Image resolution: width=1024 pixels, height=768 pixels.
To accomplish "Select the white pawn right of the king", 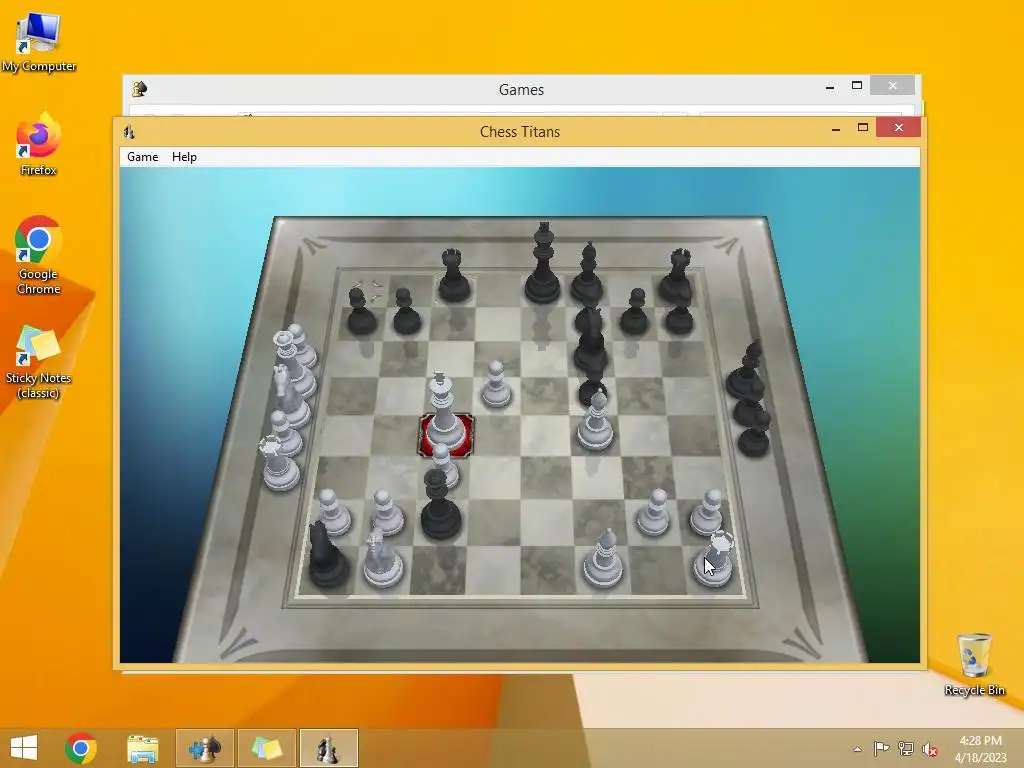I will click(496, 385).
